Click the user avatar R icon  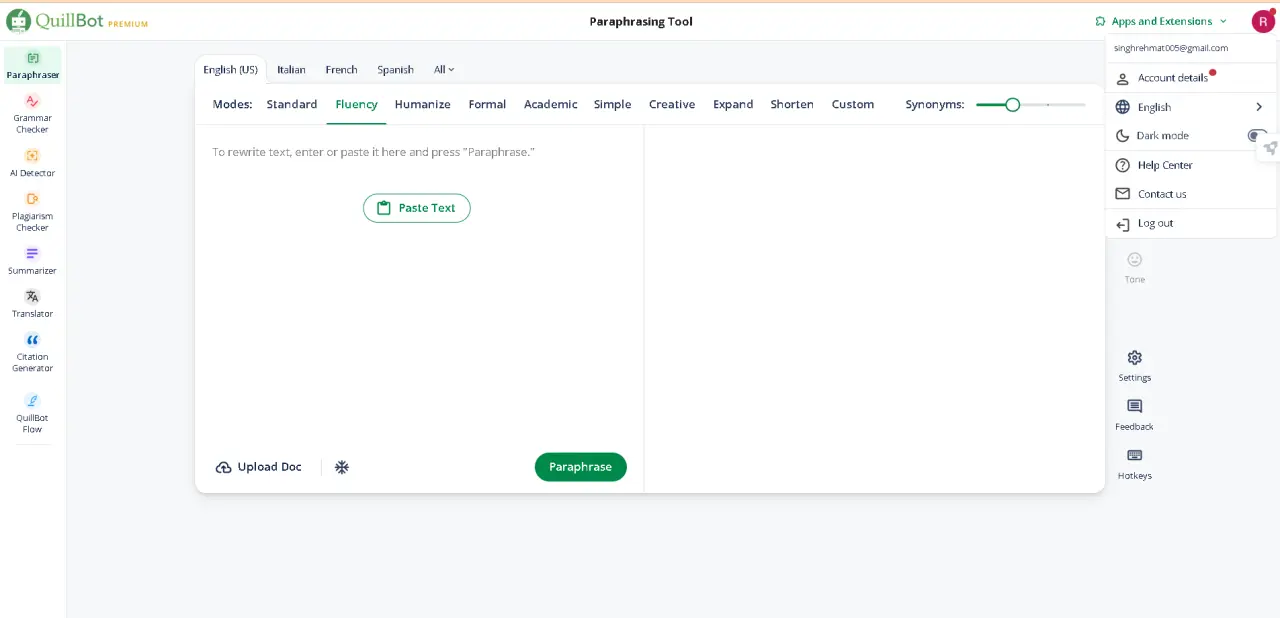coord(1263,21)
